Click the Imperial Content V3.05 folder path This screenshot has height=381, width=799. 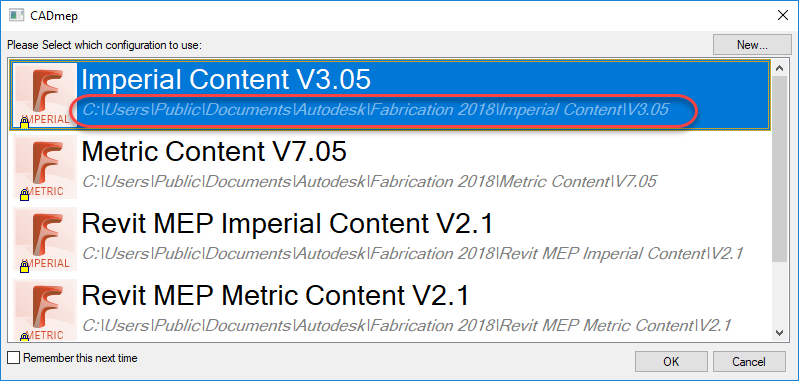click(x=375, y=110)
